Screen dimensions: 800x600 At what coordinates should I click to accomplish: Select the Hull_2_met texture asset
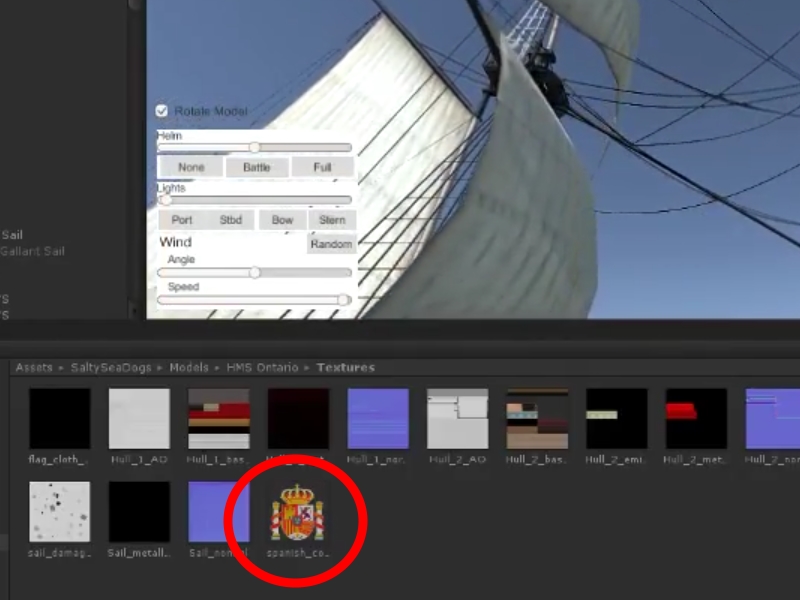pos(696,419)
